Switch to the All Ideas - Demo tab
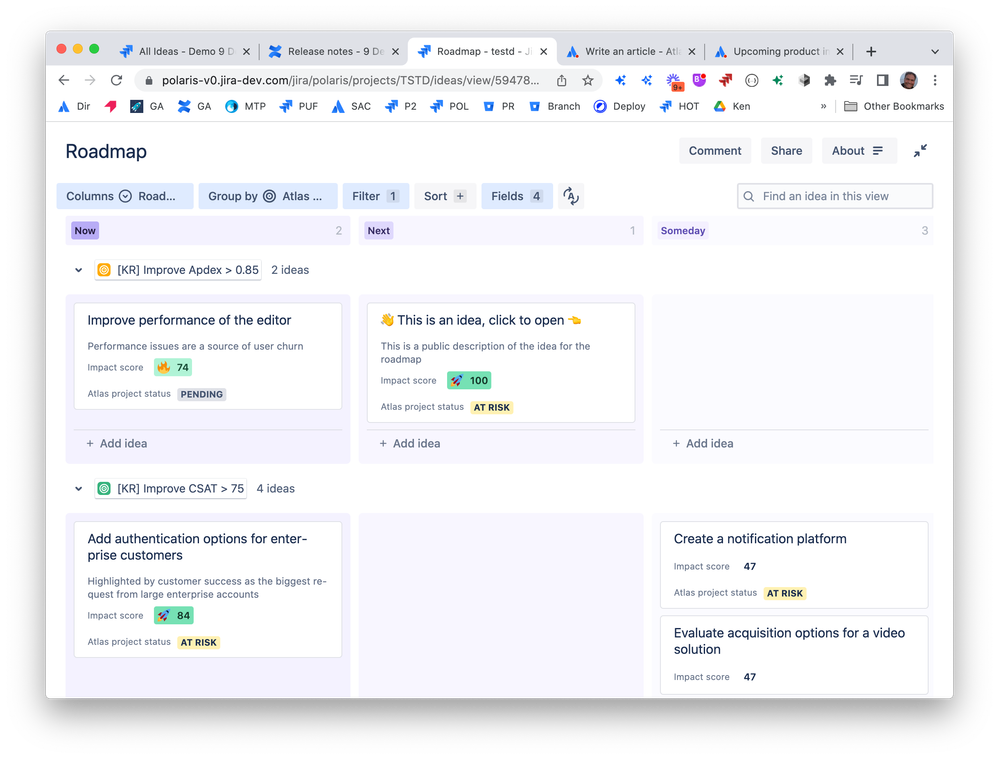Viewport: 999px width, 759px height. (x=185, y=52)
